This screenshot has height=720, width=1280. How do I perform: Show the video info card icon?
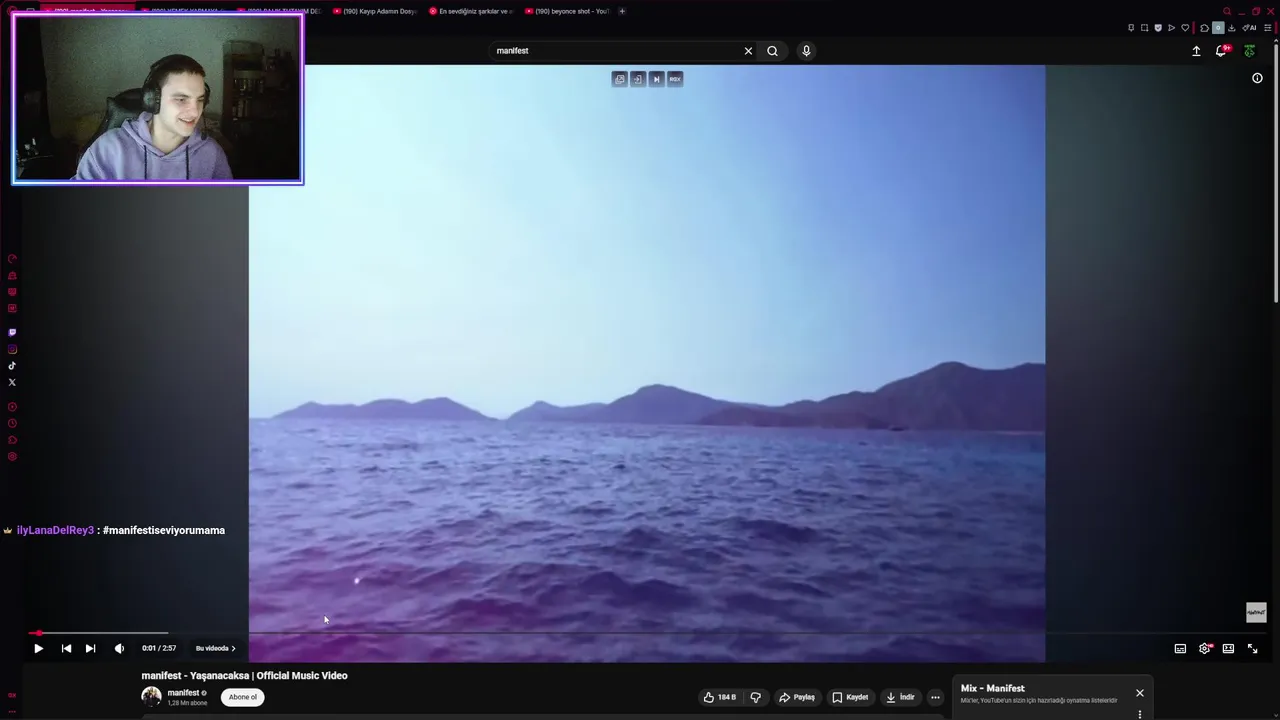tap(1257, 78)
